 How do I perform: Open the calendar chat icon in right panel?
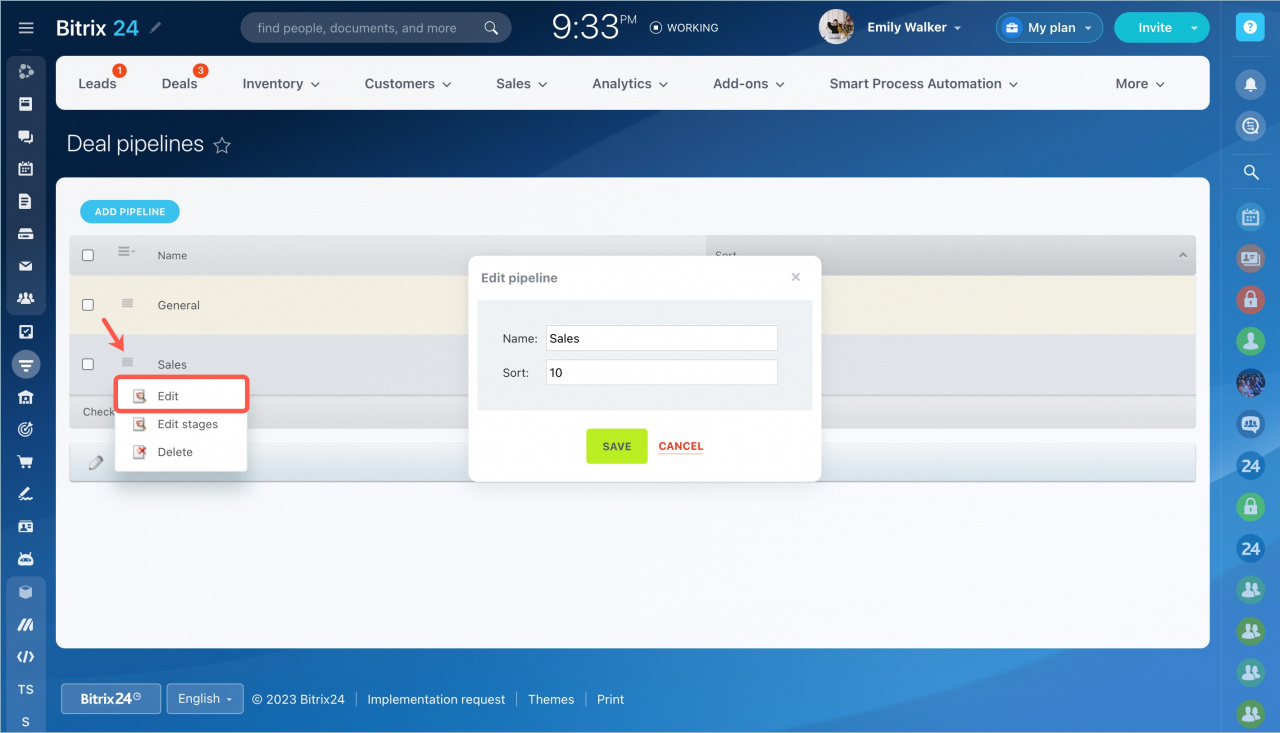click(x=1250, y=216)
